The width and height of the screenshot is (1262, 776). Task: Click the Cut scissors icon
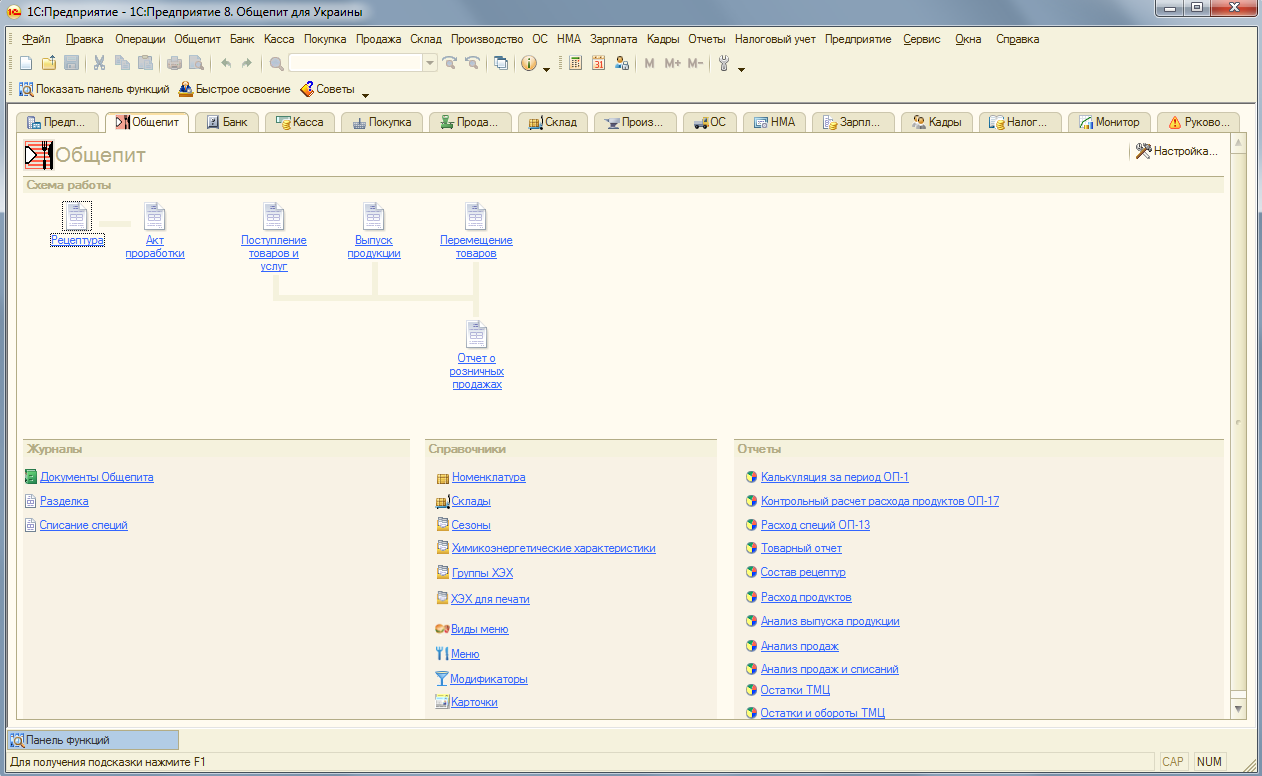(x=100, y=63)
